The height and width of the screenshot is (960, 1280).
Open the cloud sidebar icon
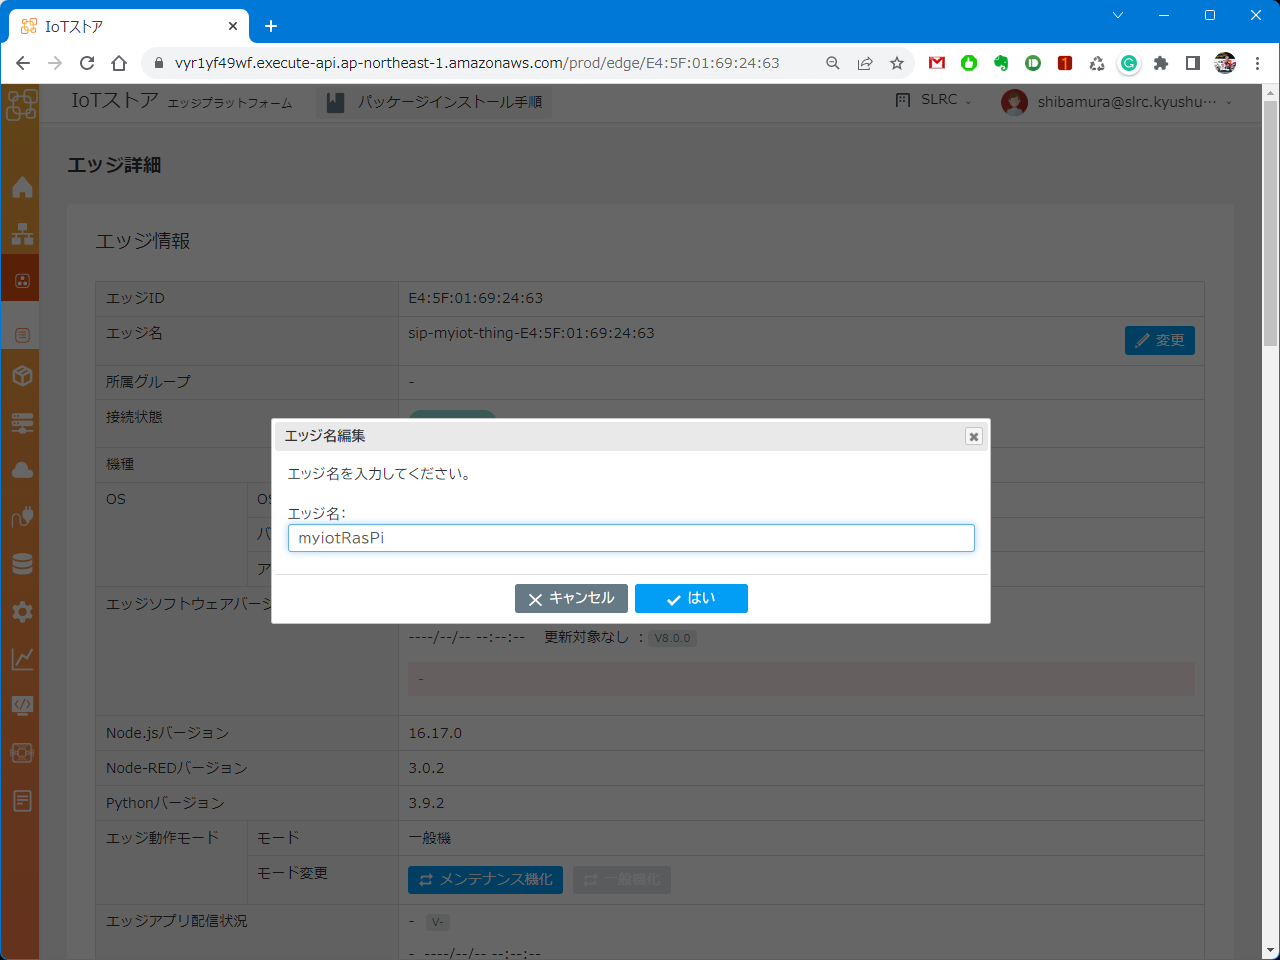22,470
